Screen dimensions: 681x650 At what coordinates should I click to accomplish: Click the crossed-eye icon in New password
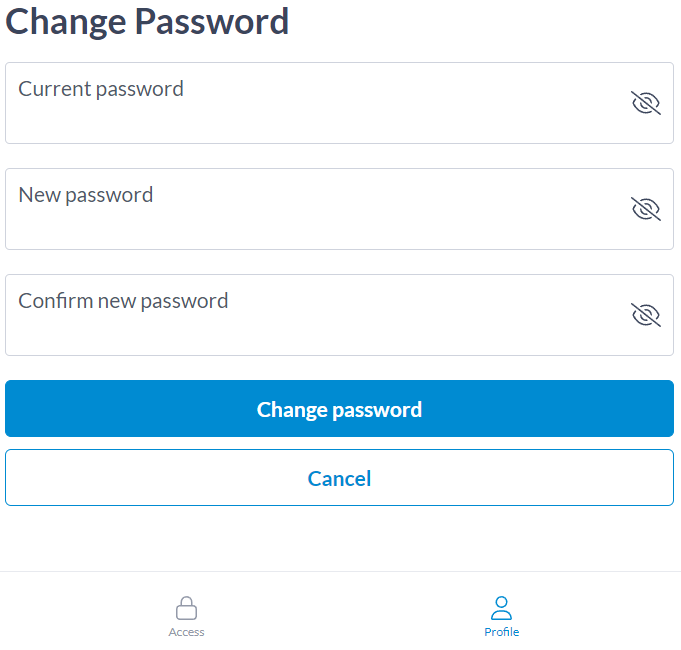click(646, 209)
